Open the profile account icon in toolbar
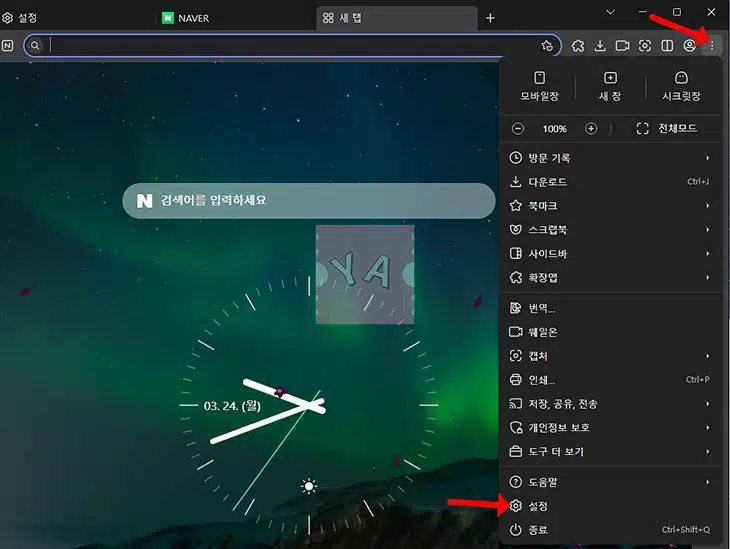 [689, 45]
